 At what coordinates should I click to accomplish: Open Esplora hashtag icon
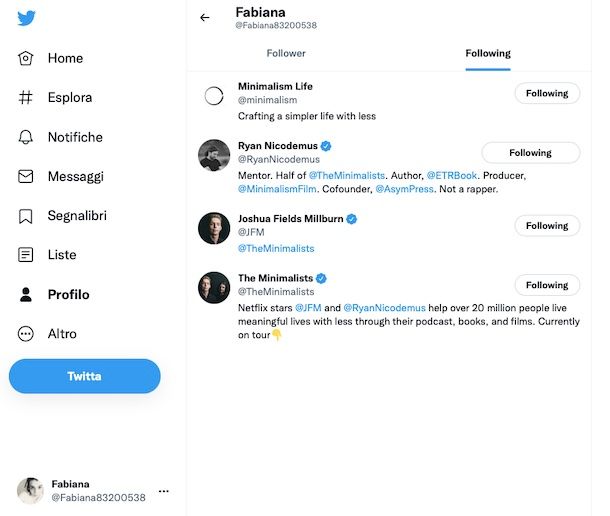coord(26,97)
